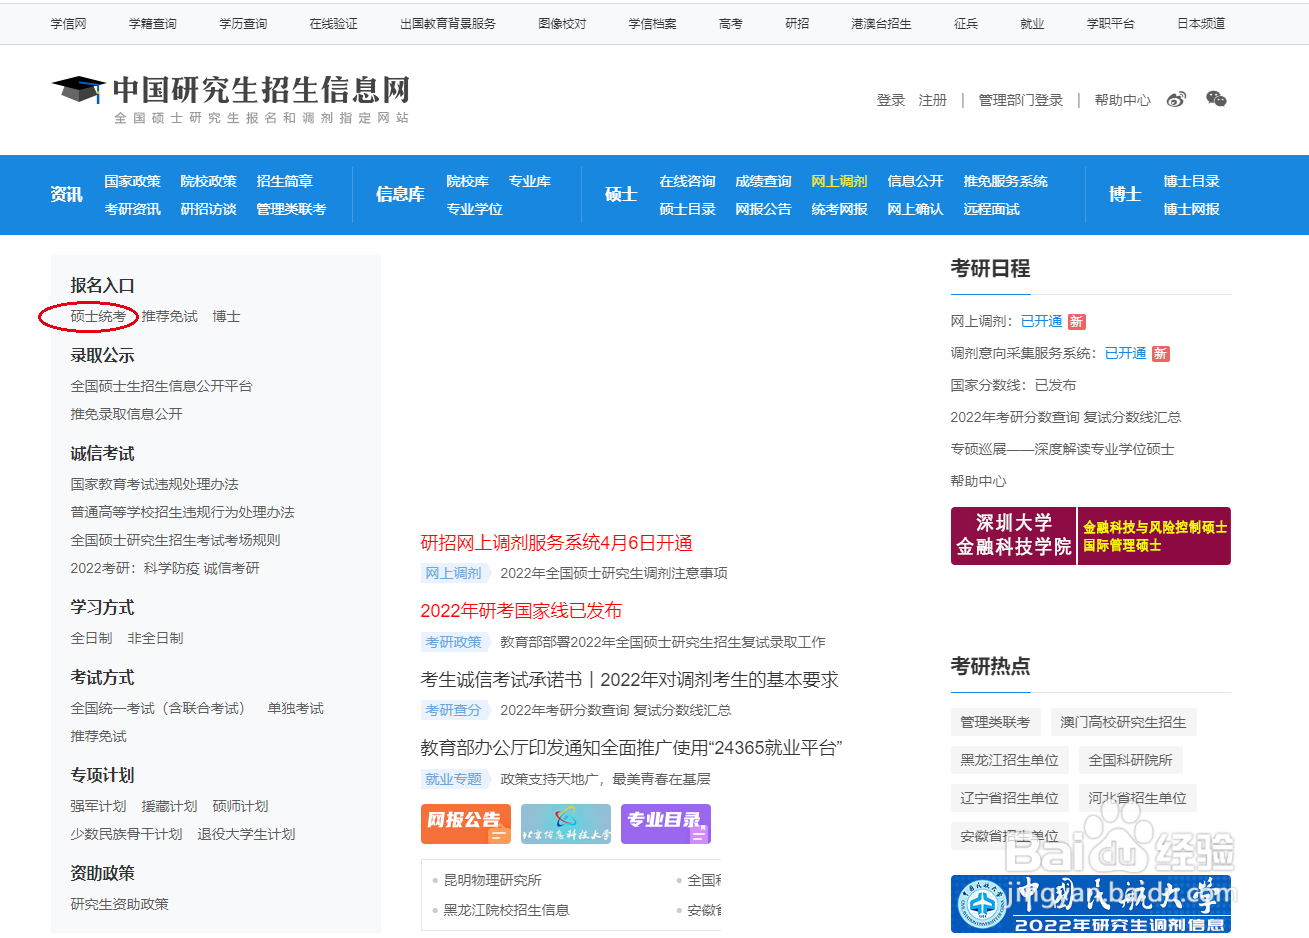Screen dimensions: 1309x938
Task: Click the 中国民航大学 调剂信息 banner
Action: point(1090,903)
